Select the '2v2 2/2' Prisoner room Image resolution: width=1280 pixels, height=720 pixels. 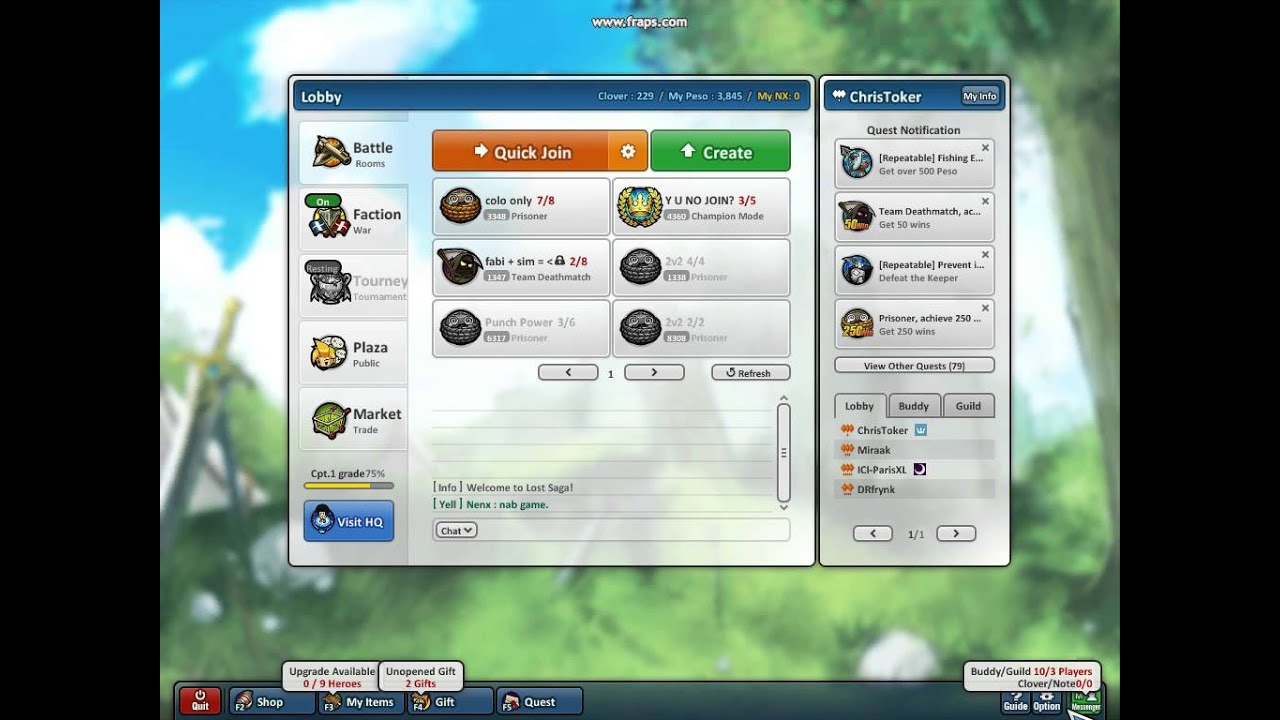pos(701,329)
